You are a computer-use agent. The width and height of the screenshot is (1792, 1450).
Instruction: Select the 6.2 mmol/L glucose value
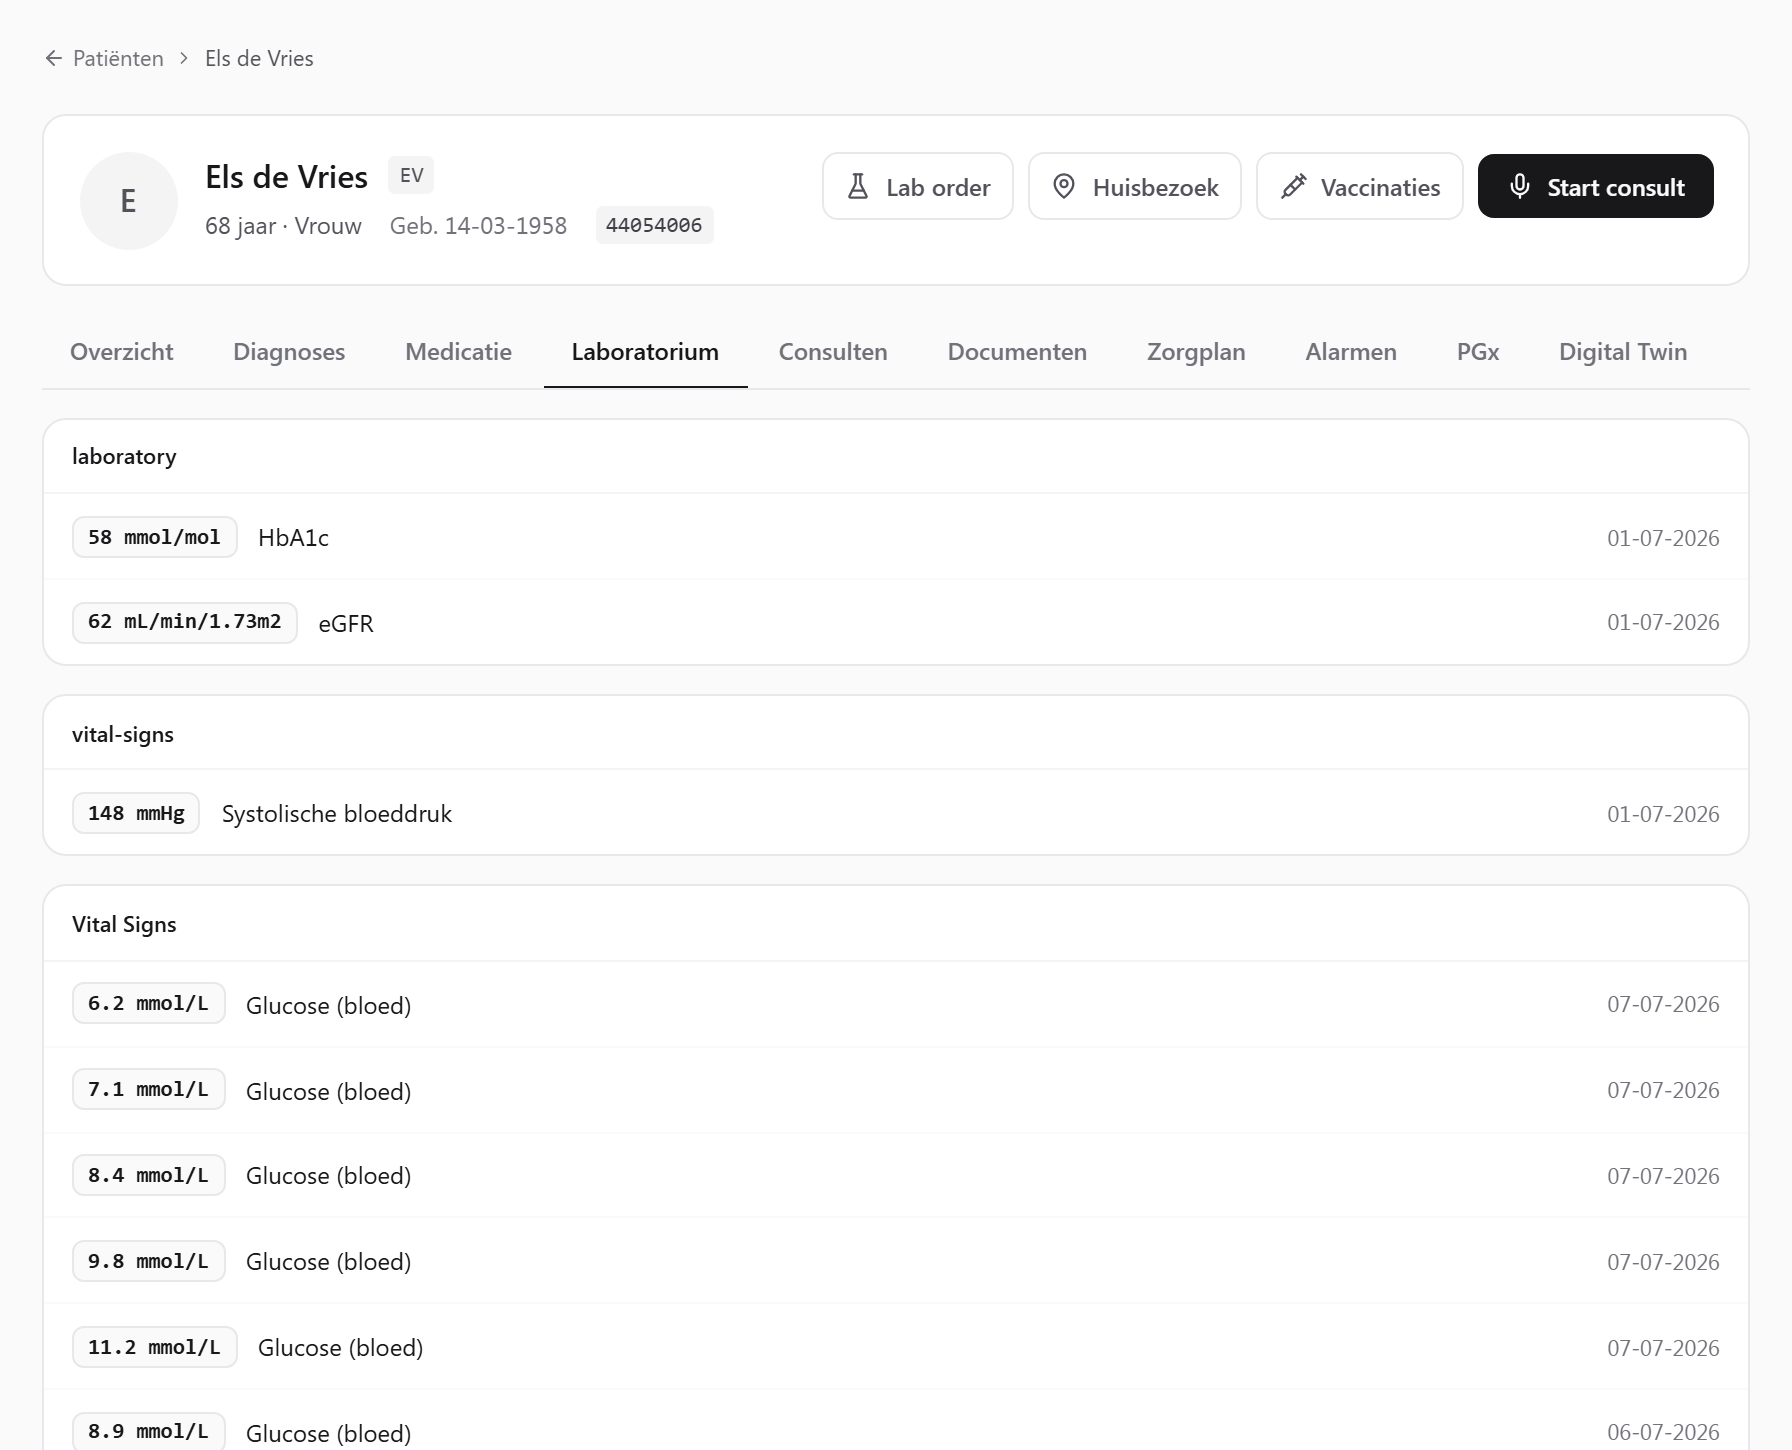pos(149,1003)
